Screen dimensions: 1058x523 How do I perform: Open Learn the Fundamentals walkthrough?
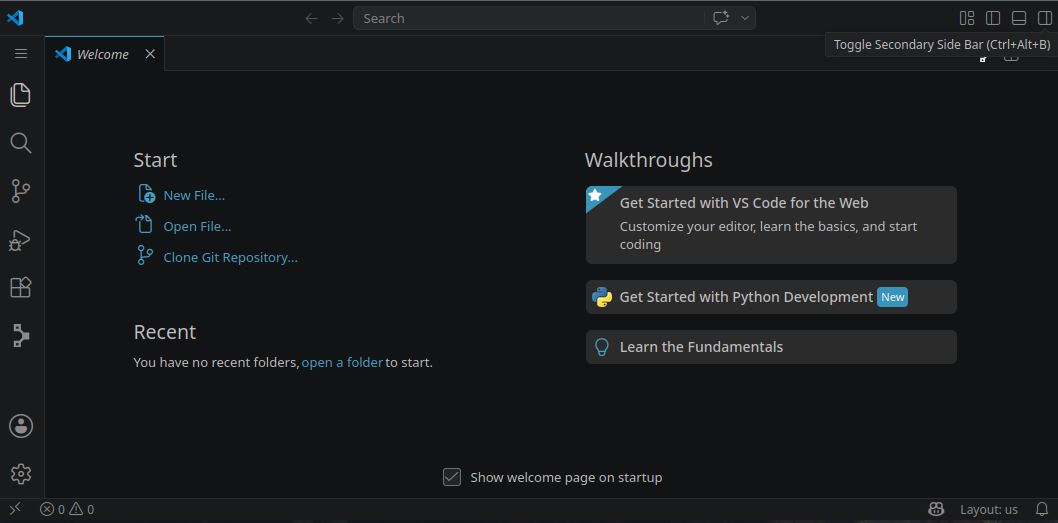tap(771, 347)
